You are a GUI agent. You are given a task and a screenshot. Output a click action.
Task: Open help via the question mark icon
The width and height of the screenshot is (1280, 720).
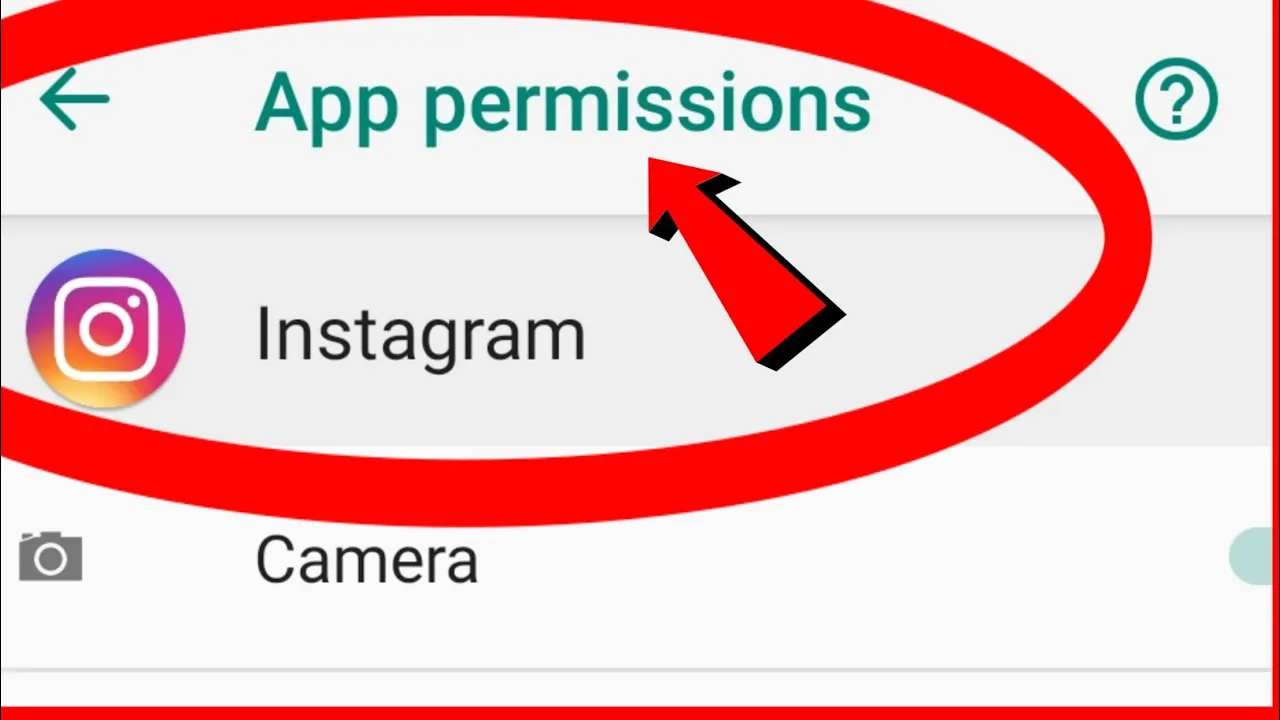(x=1177, y=99)
